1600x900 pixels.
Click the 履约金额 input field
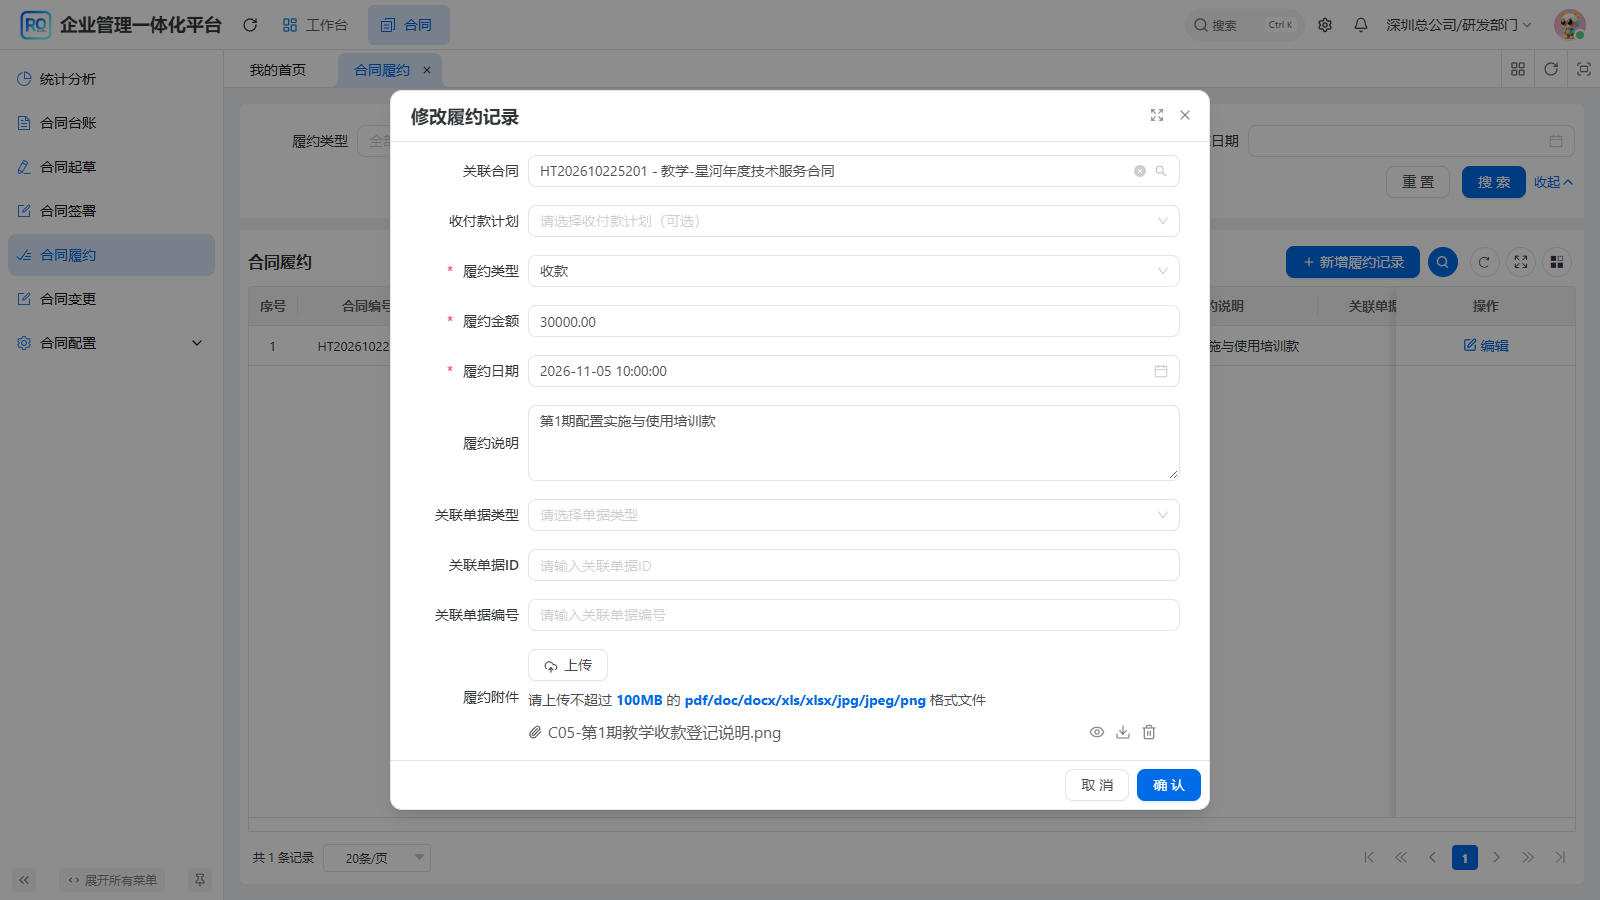pyautogui.click(x=854, y=321)
